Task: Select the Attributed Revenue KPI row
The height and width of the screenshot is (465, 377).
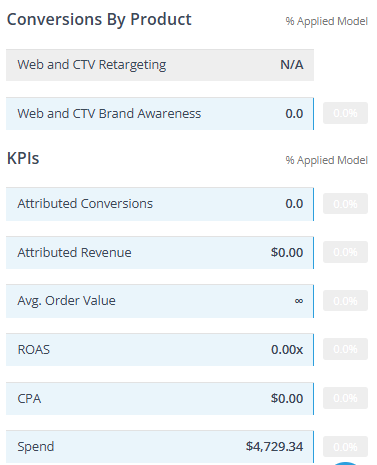Action: (160, 253)
